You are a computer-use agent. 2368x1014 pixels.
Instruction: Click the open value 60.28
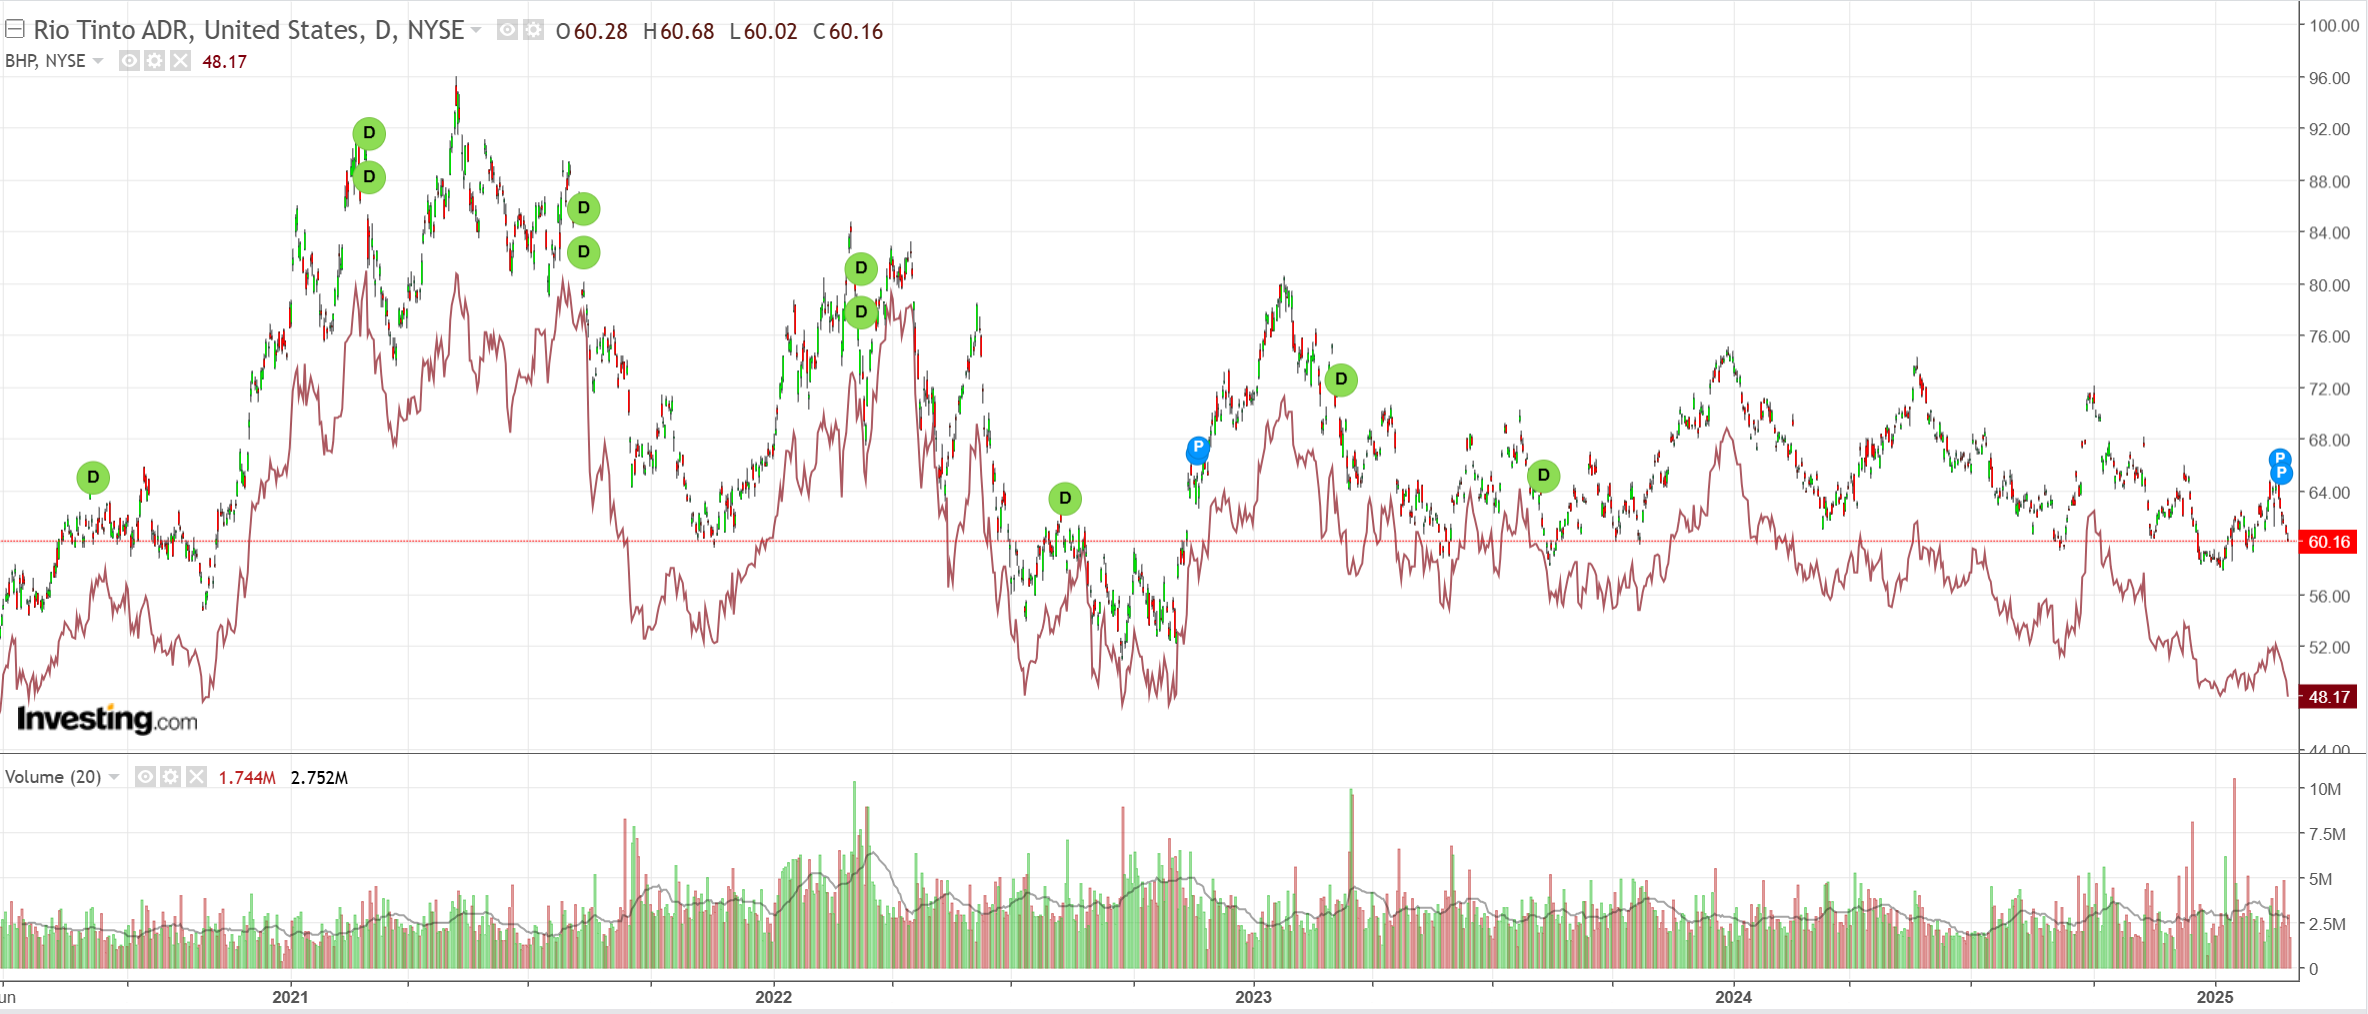(x=600, y=31)
